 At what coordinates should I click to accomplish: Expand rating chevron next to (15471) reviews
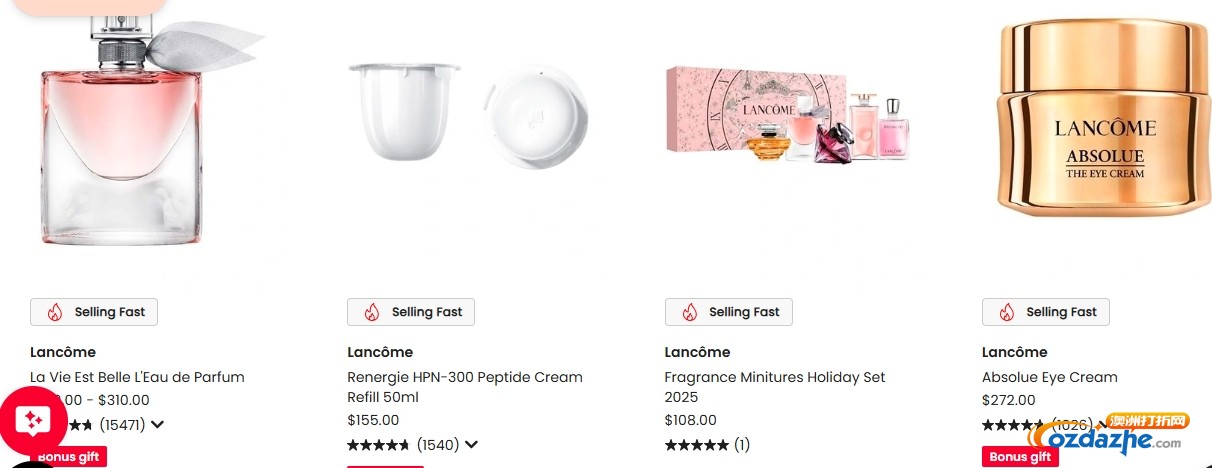[x=157, y=425]
